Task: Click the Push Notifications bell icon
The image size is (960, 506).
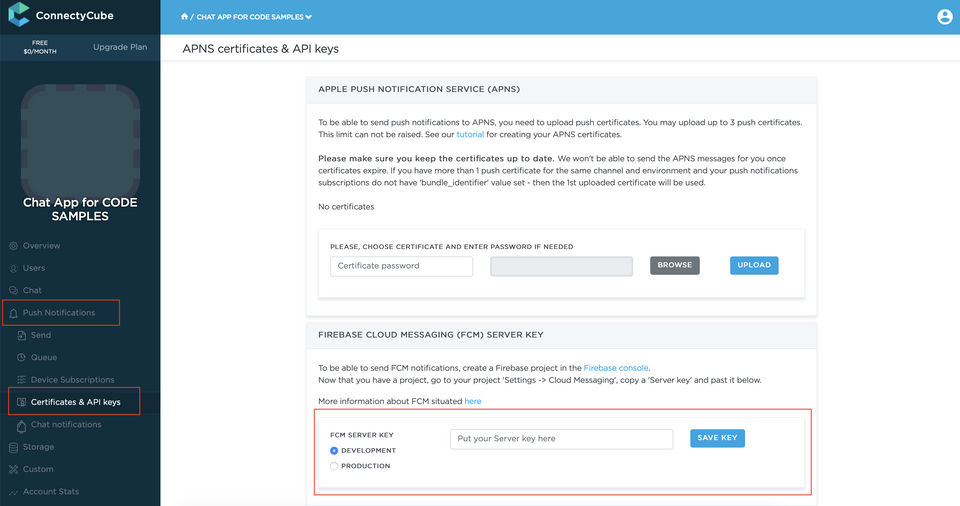Action: point(13,313)
